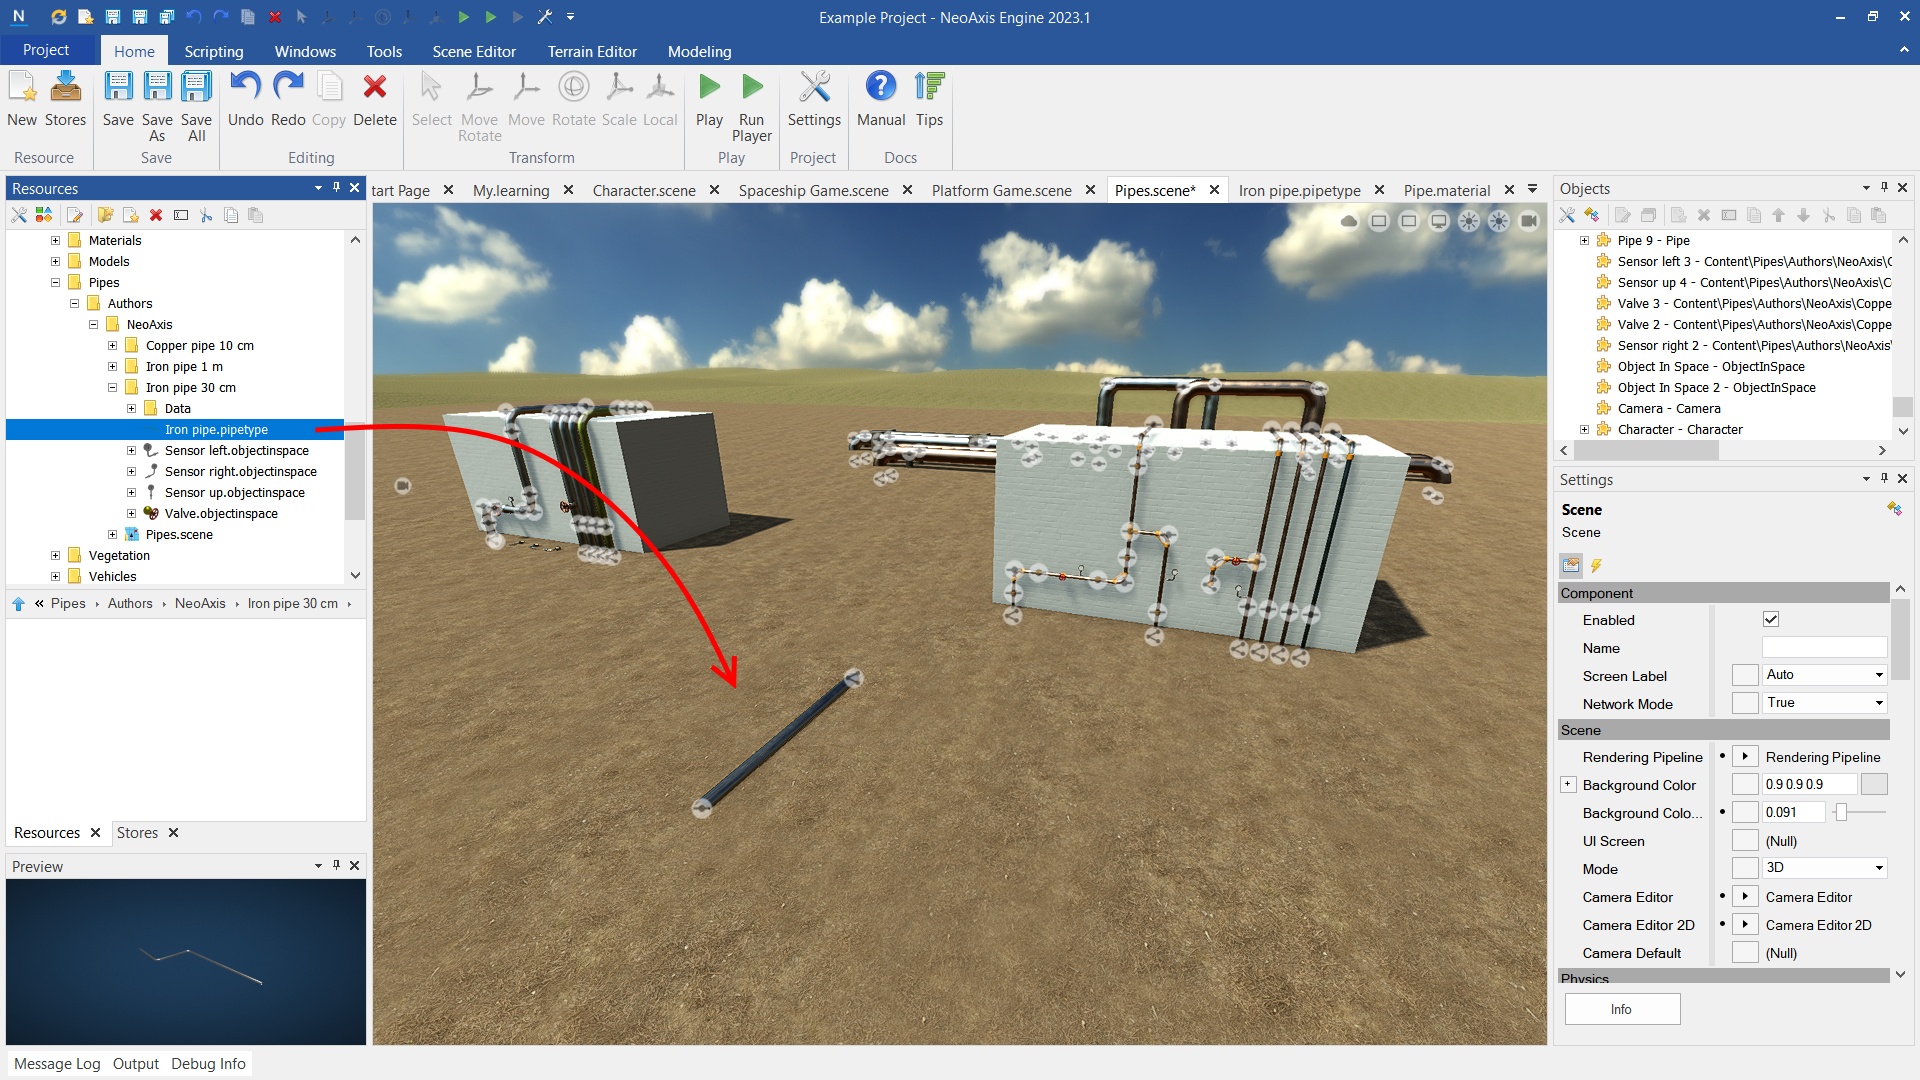The width and height of the screenshot is (1920, 1080).
Task: Toggle the Network Mode checkbox box
Action: pos(1745,704)
